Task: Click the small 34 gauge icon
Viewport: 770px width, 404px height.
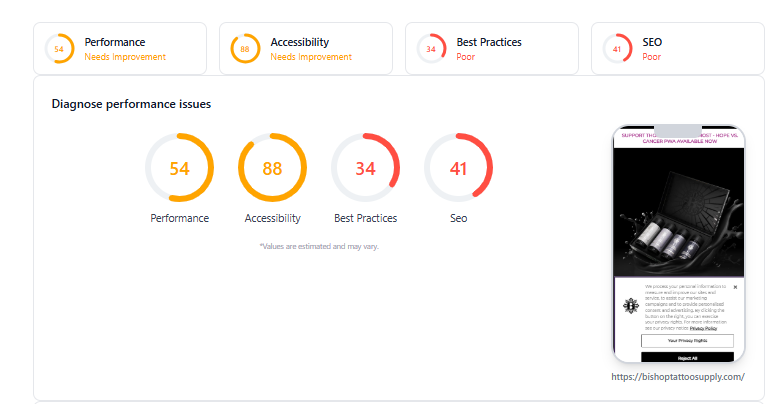Action: 431,49
